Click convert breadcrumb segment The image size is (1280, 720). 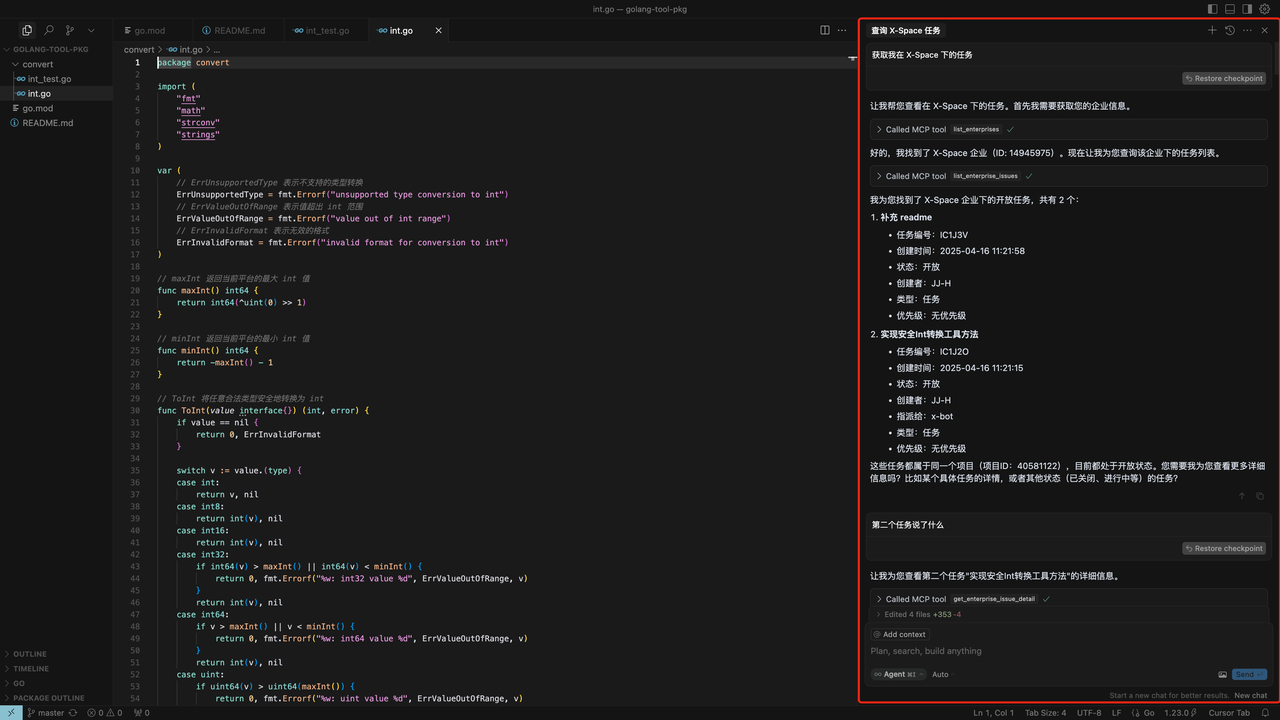[x=139, y=49]
